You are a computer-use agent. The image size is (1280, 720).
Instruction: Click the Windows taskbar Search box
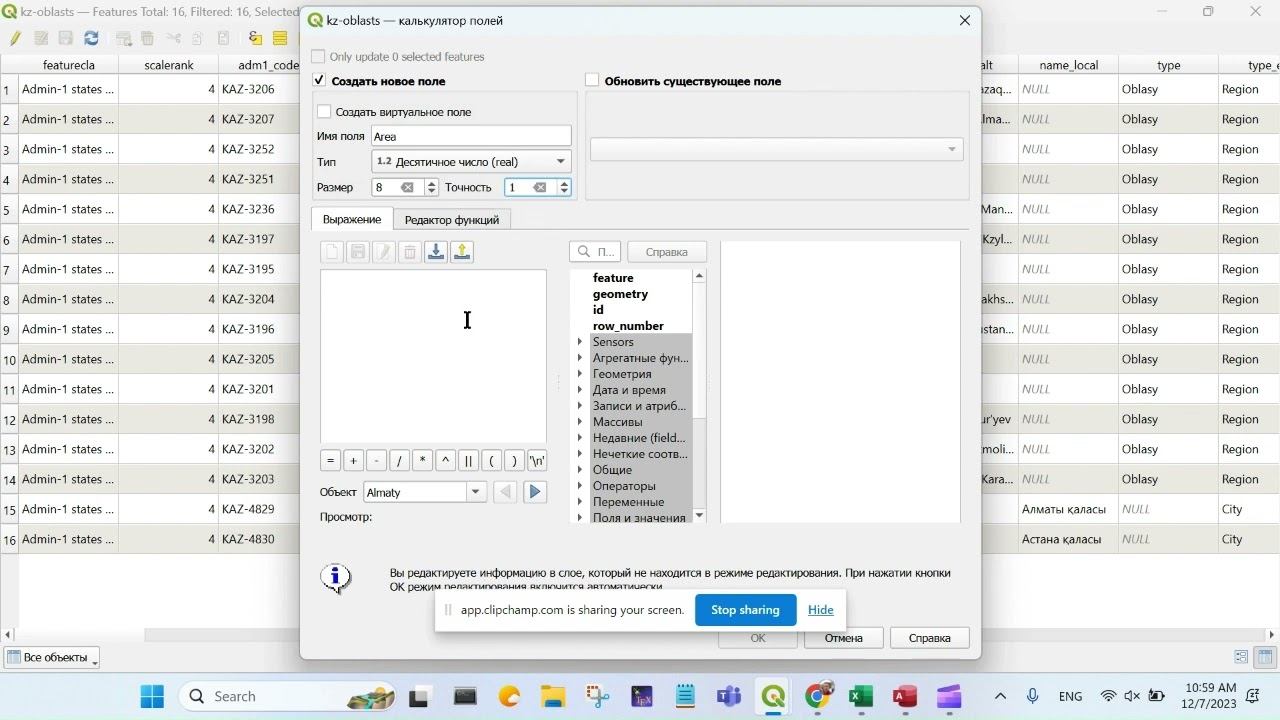(288, 696)
